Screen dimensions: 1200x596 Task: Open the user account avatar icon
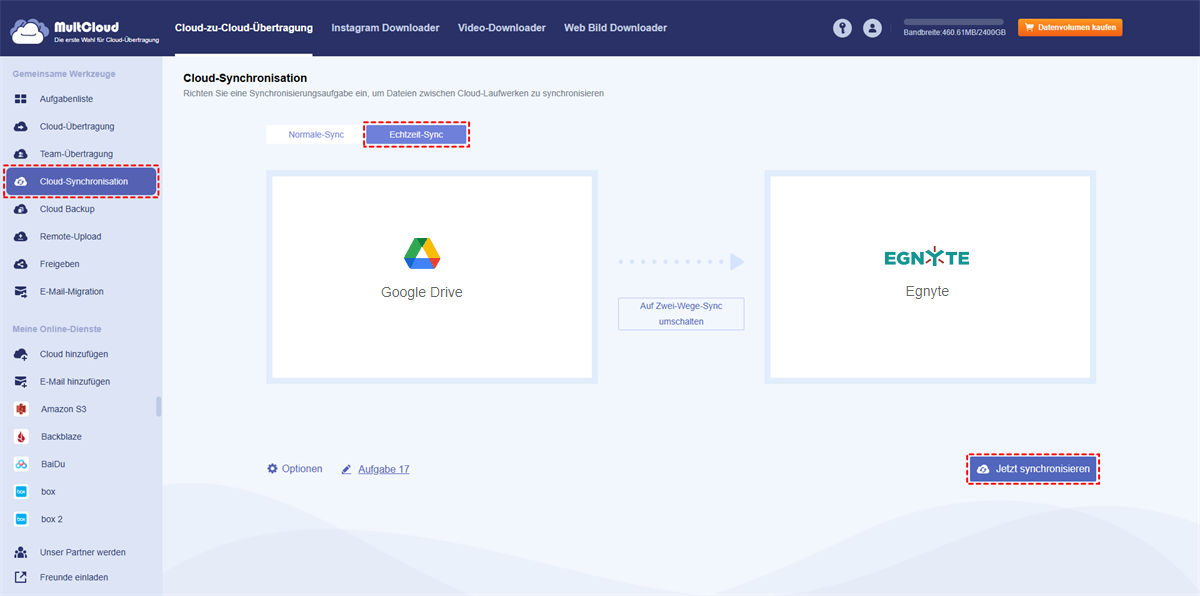click(873, 28)
